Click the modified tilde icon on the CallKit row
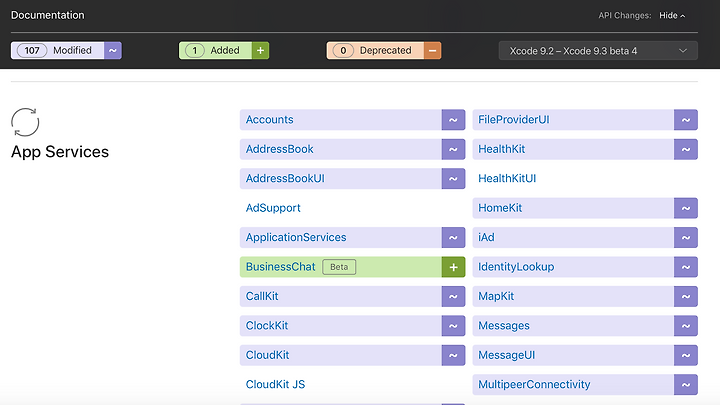The width and height of the screenshot is (720, 405). [x=453, y=296]
